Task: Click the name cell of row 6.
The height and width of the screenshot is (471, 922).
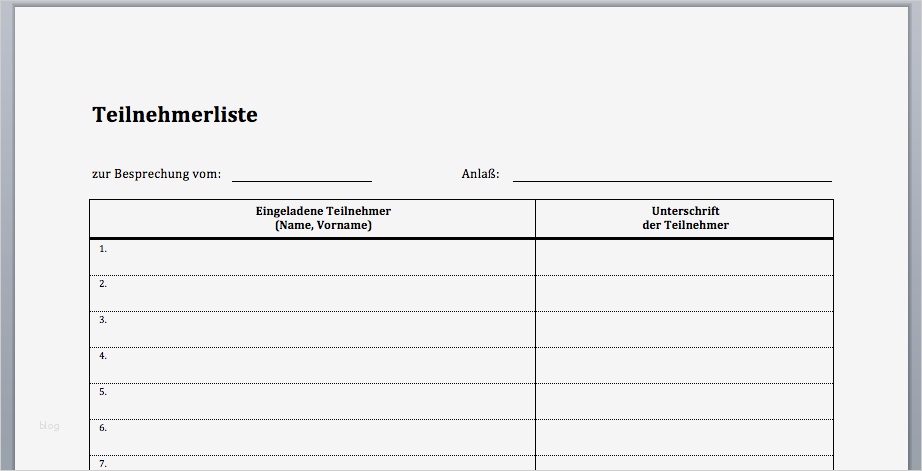Action: [x=312, y=437]
